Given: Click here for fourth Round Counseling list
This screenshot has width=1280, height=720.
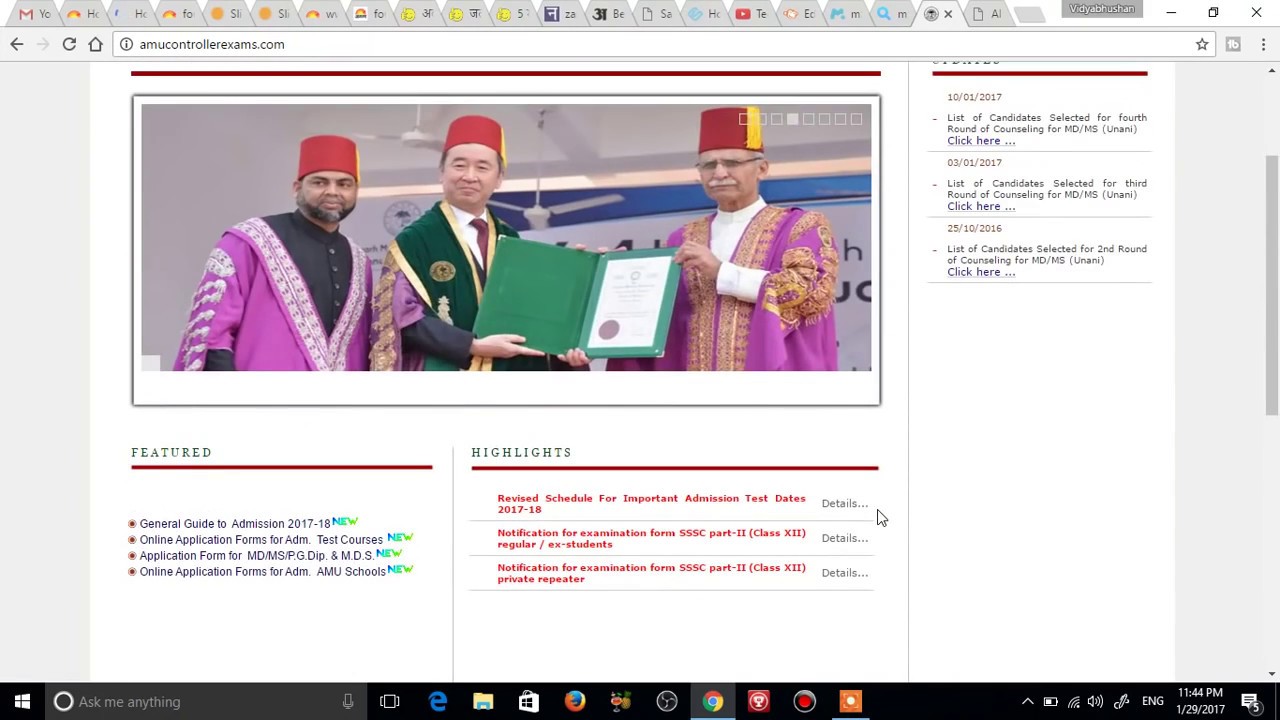Looking at the screenshot, I should click(x=980, y=141).
